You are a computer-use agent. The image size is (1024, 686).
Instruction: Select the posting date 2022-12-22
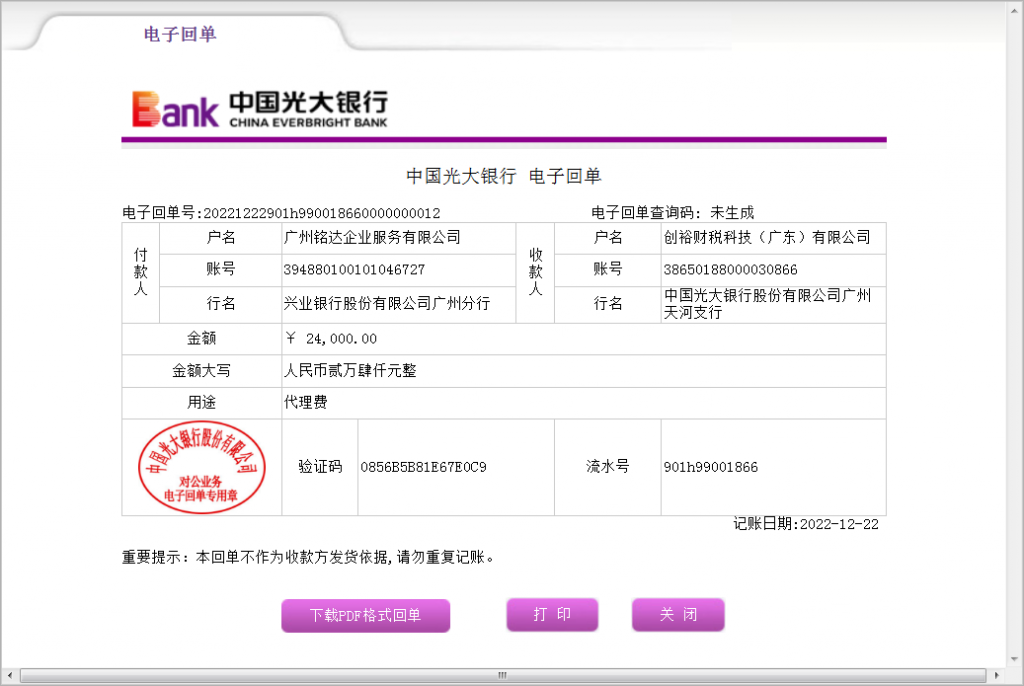pyautogui.click(x=839, y=524)
